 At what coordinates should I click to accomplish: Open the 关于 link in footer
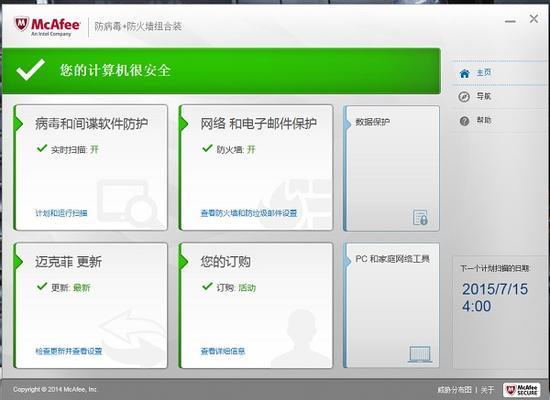pyautogui.click(x=487, y=389)
